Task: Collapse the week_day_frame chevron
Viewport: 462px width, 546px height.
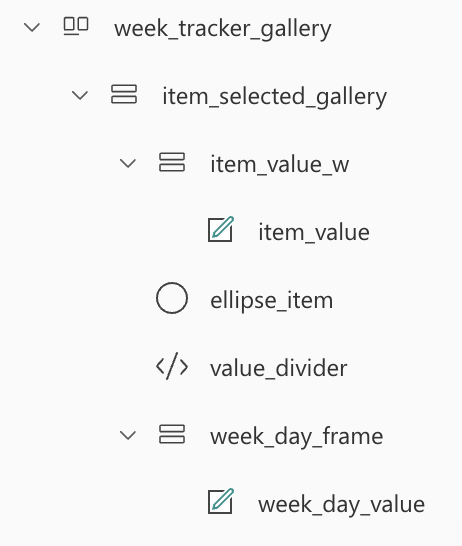Action: click(x=128, y=435)
